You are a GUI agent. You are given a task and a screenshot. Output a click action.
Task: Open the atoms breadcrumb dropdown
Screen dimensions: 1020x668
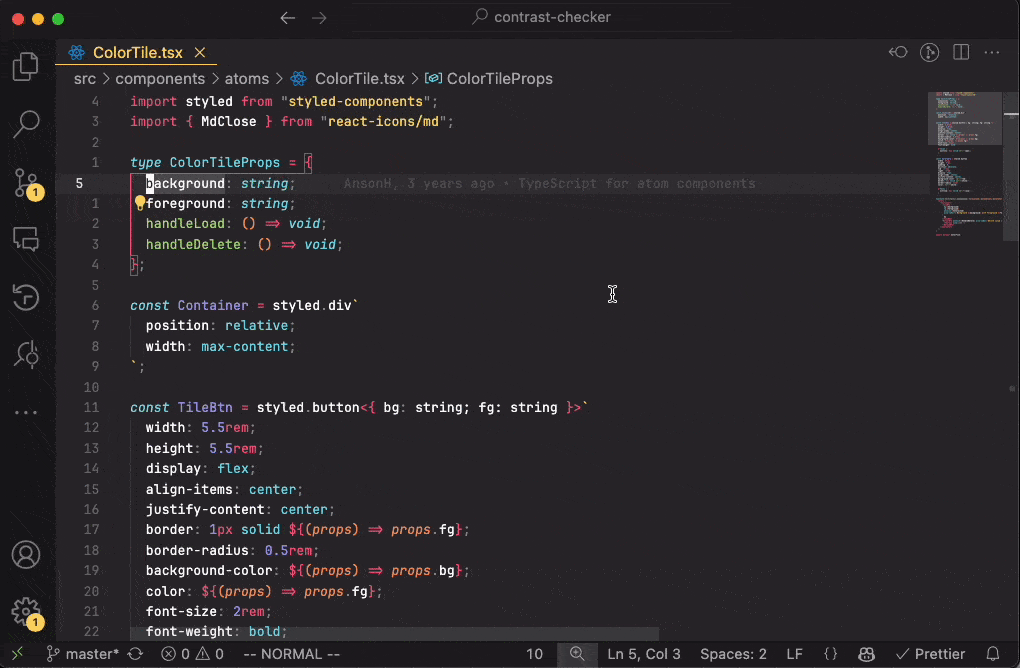[247, 78]
